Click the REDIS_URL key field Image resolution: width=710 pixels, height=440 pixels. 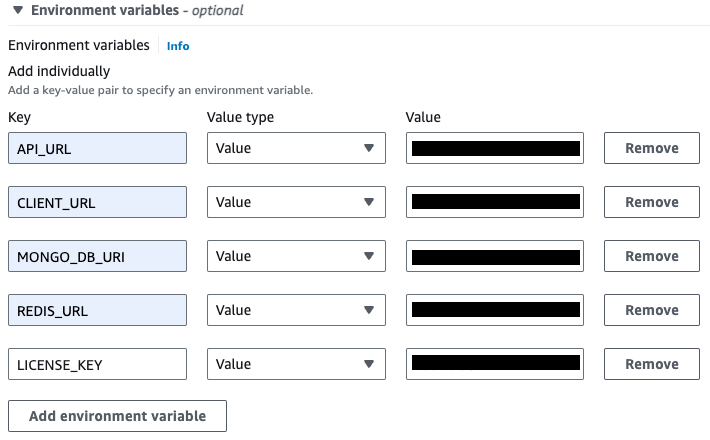(97, 310)
